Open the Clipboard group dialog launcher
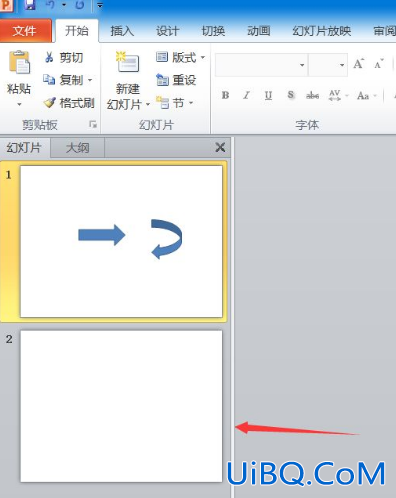 [x=93, y=125]
